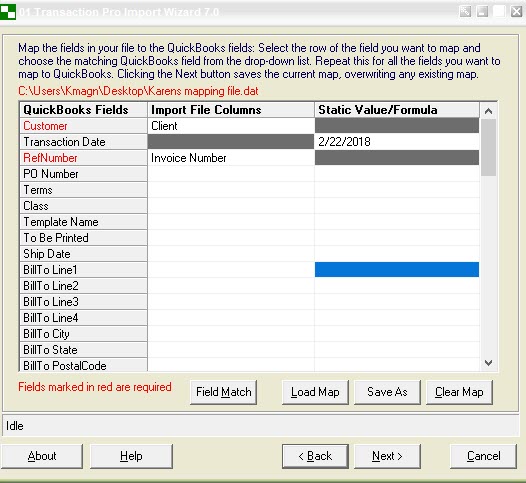Click the Import File Columns cell for PO Number

coord(231,174)
